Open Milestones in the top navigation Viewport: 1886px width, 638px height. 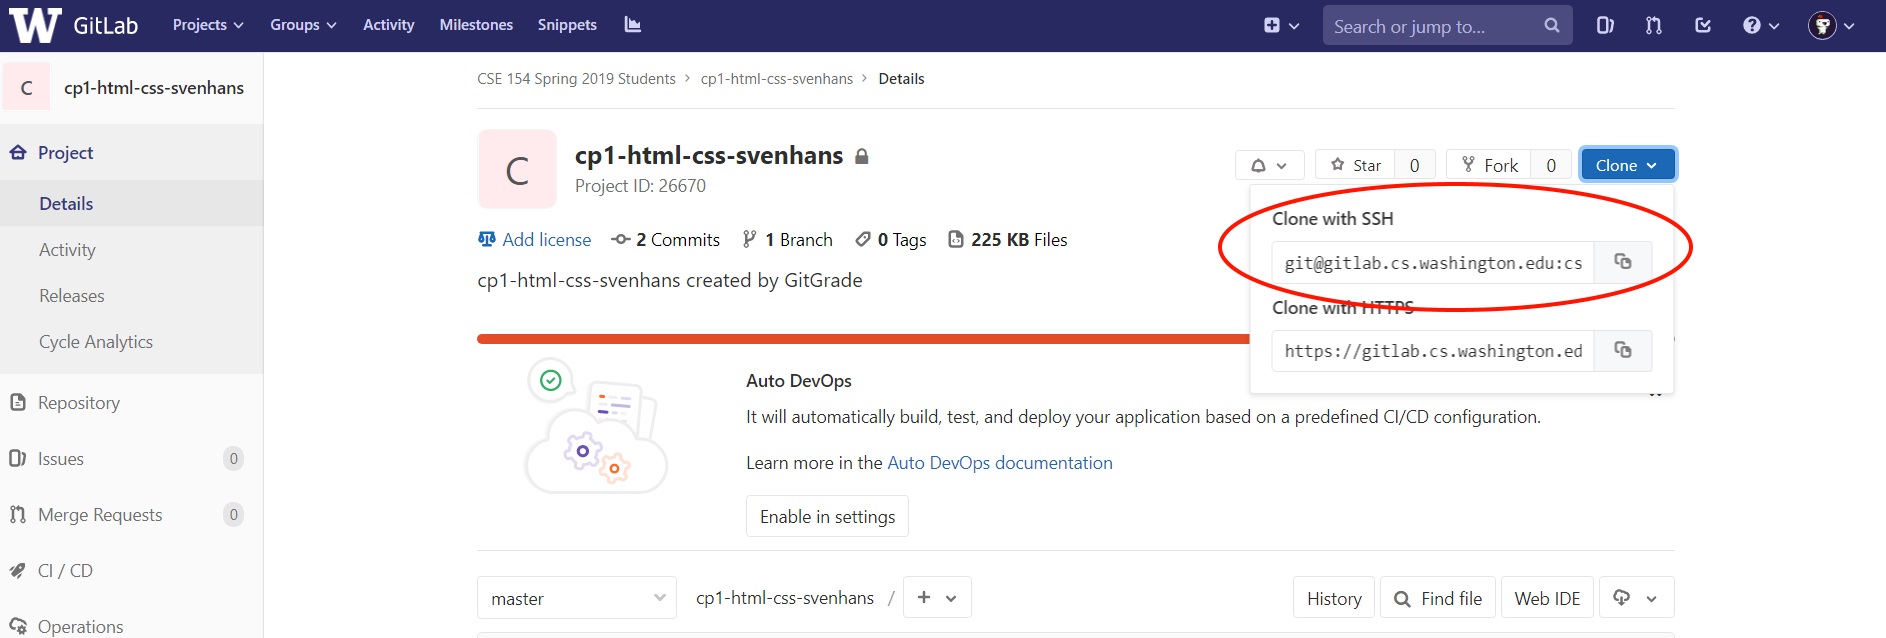point(476,25)
